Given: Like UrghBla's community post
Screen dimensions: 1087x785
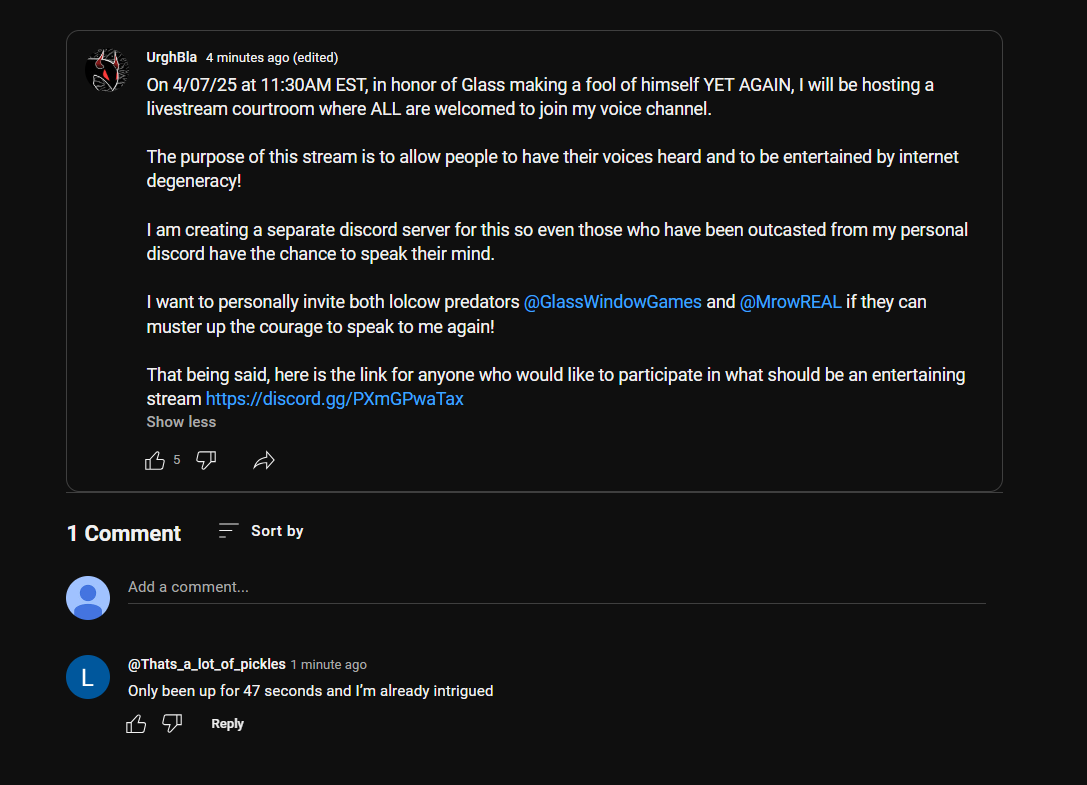Looking at the screenshot, I should tap(155, 460).
